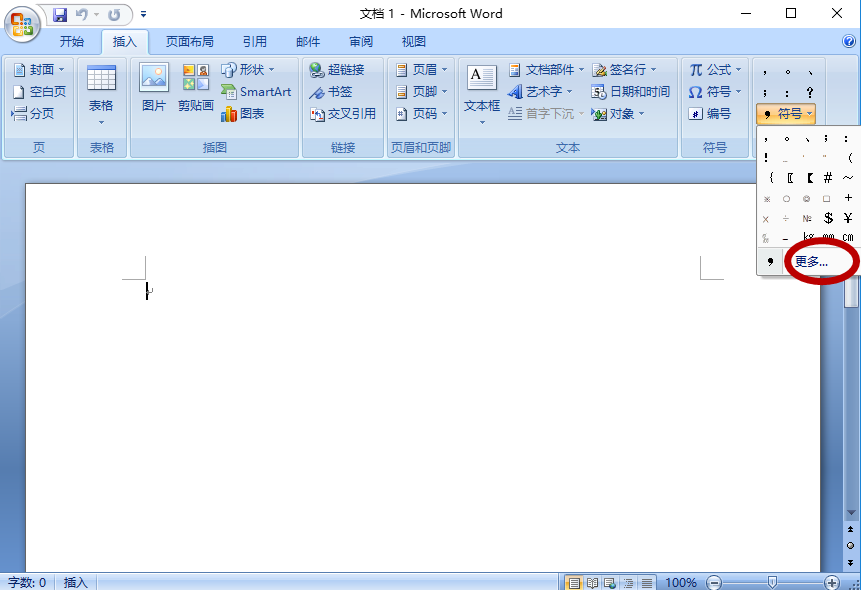Click the 字数: 0 word count
This screenshot has width=861, height=590.
27,582
